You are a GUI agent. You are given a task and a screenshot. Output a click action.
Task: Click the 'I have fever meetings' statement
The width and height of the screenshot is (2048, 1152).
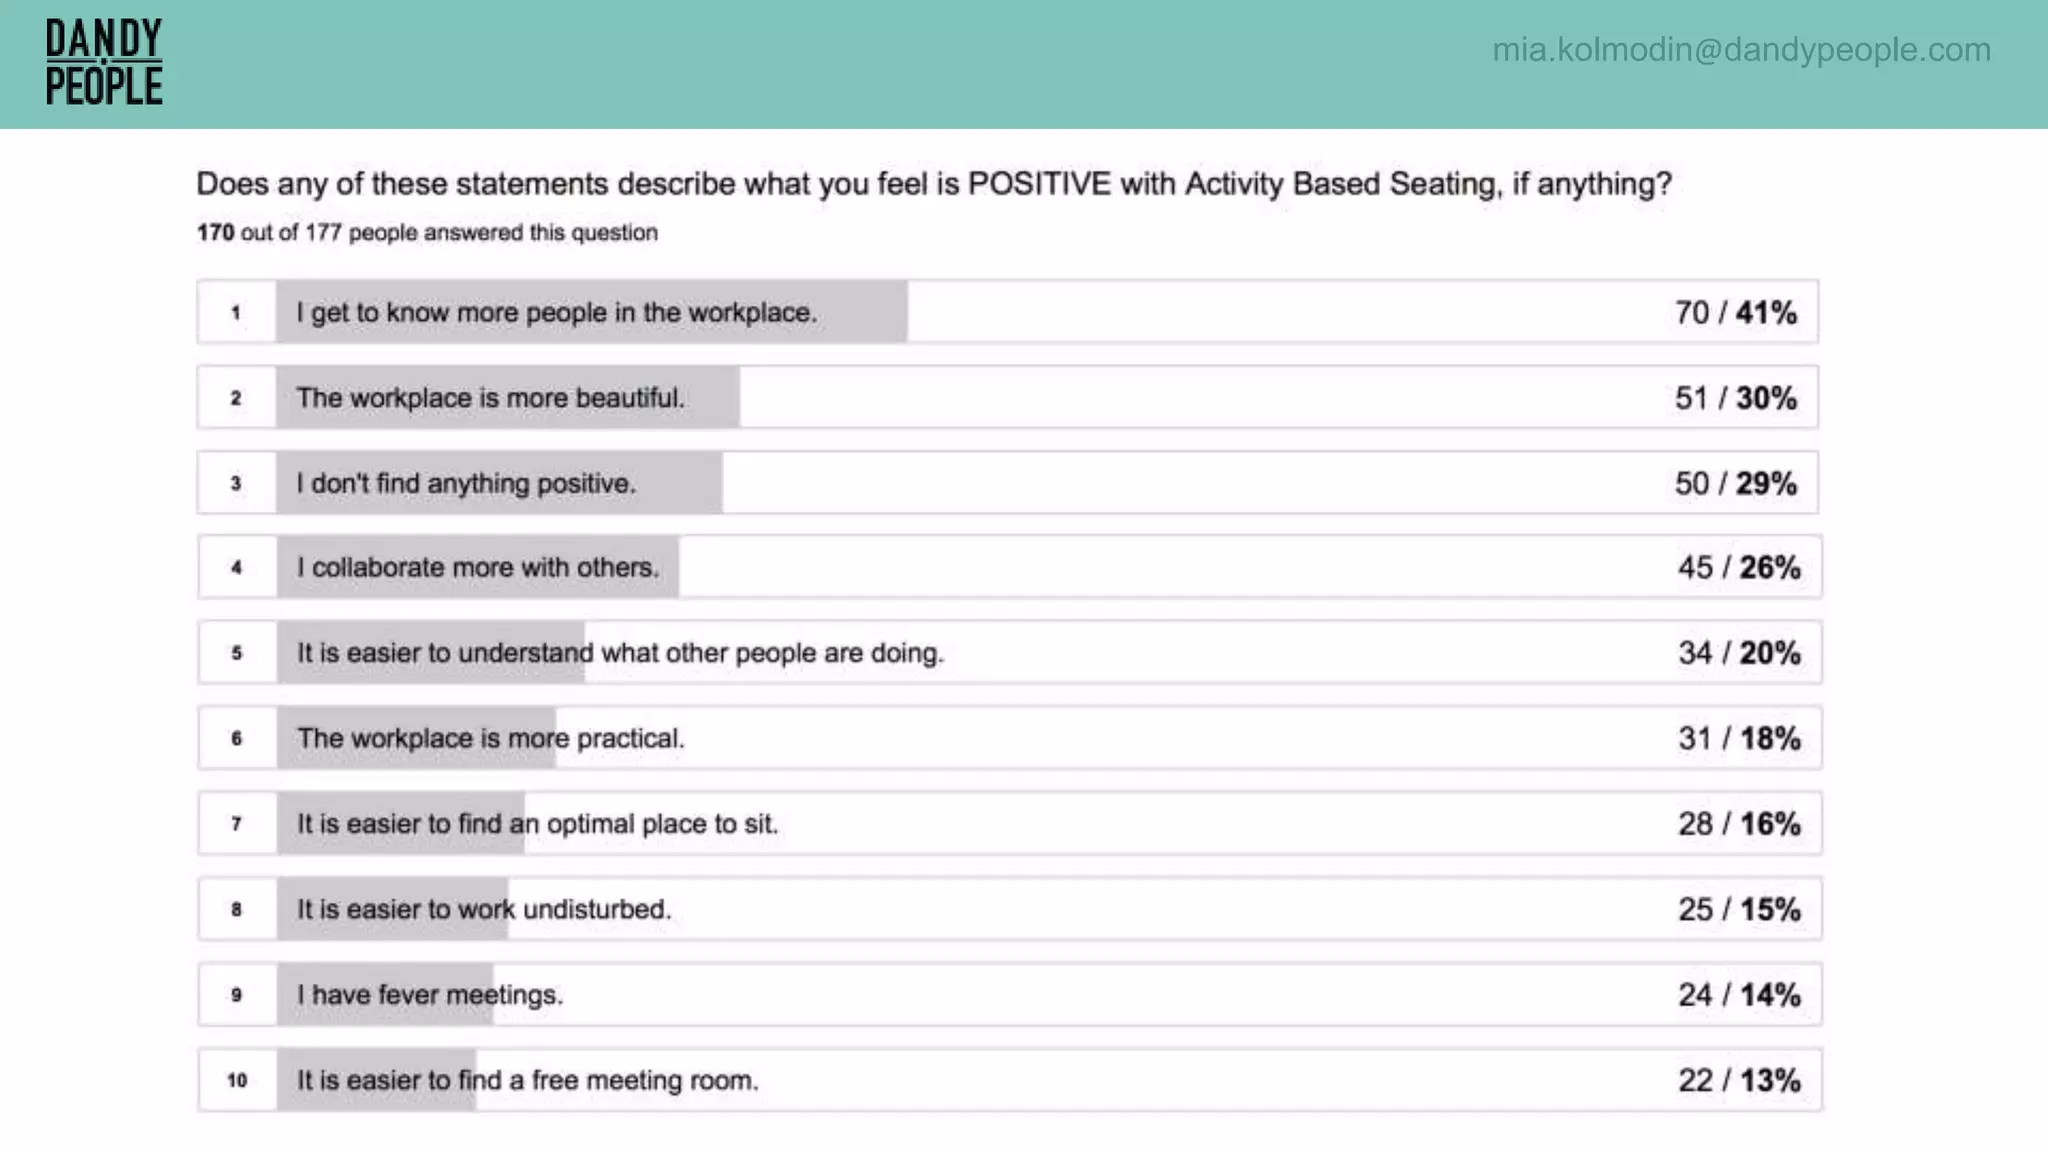click(430, 995)
